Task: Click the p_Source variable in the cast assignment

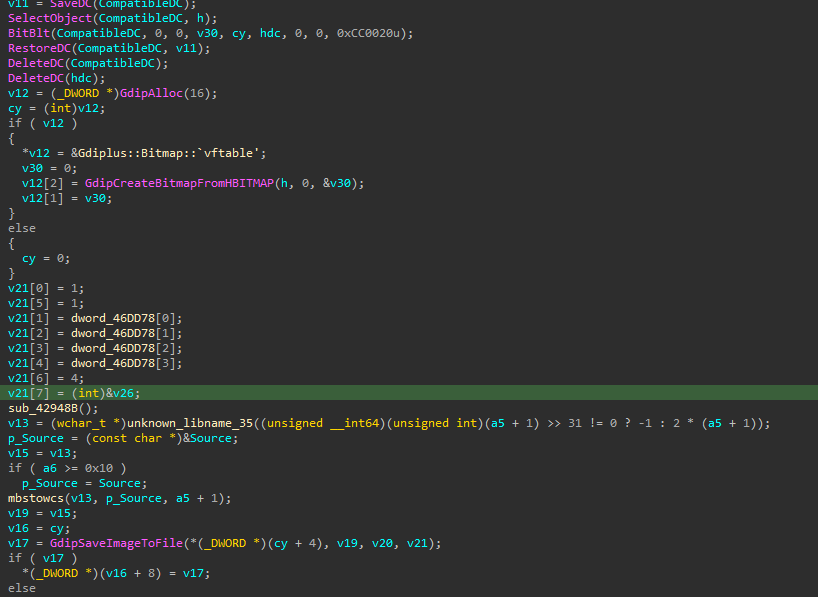Action: (x=35, y=438)
